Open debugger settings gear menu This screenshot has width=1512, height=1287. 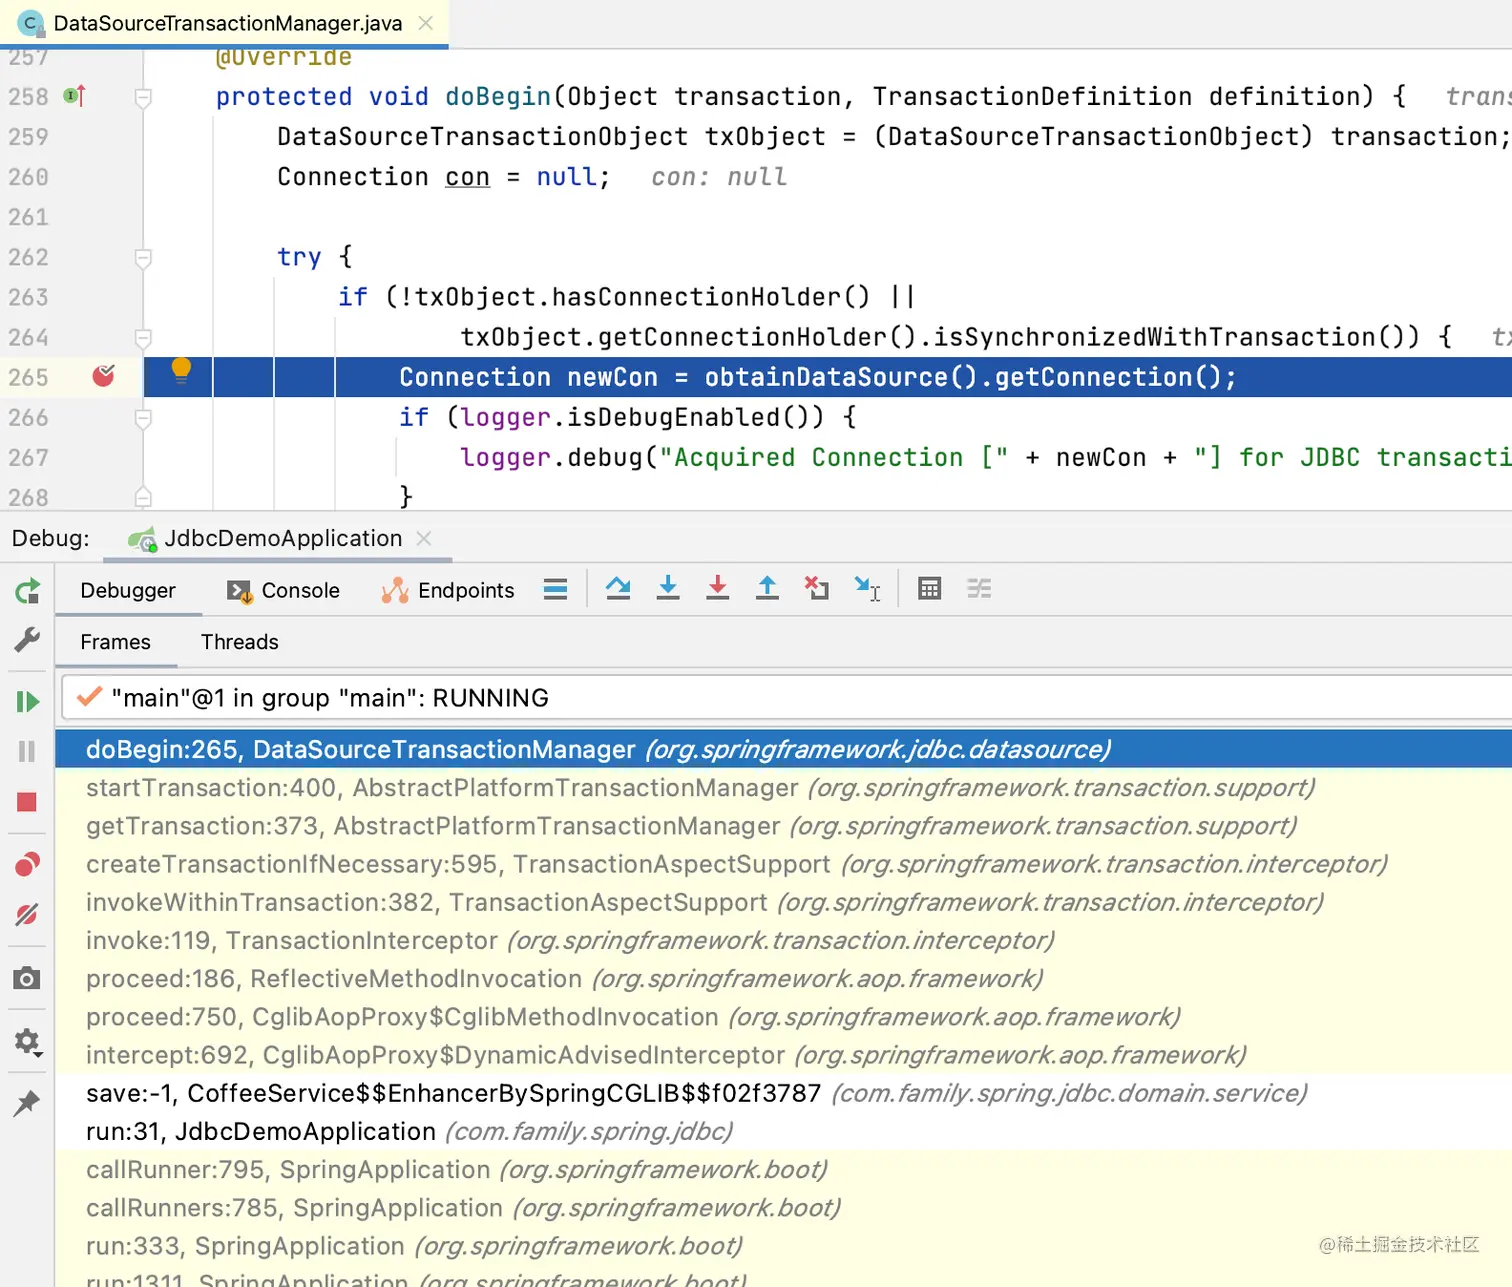(27, 1042)
